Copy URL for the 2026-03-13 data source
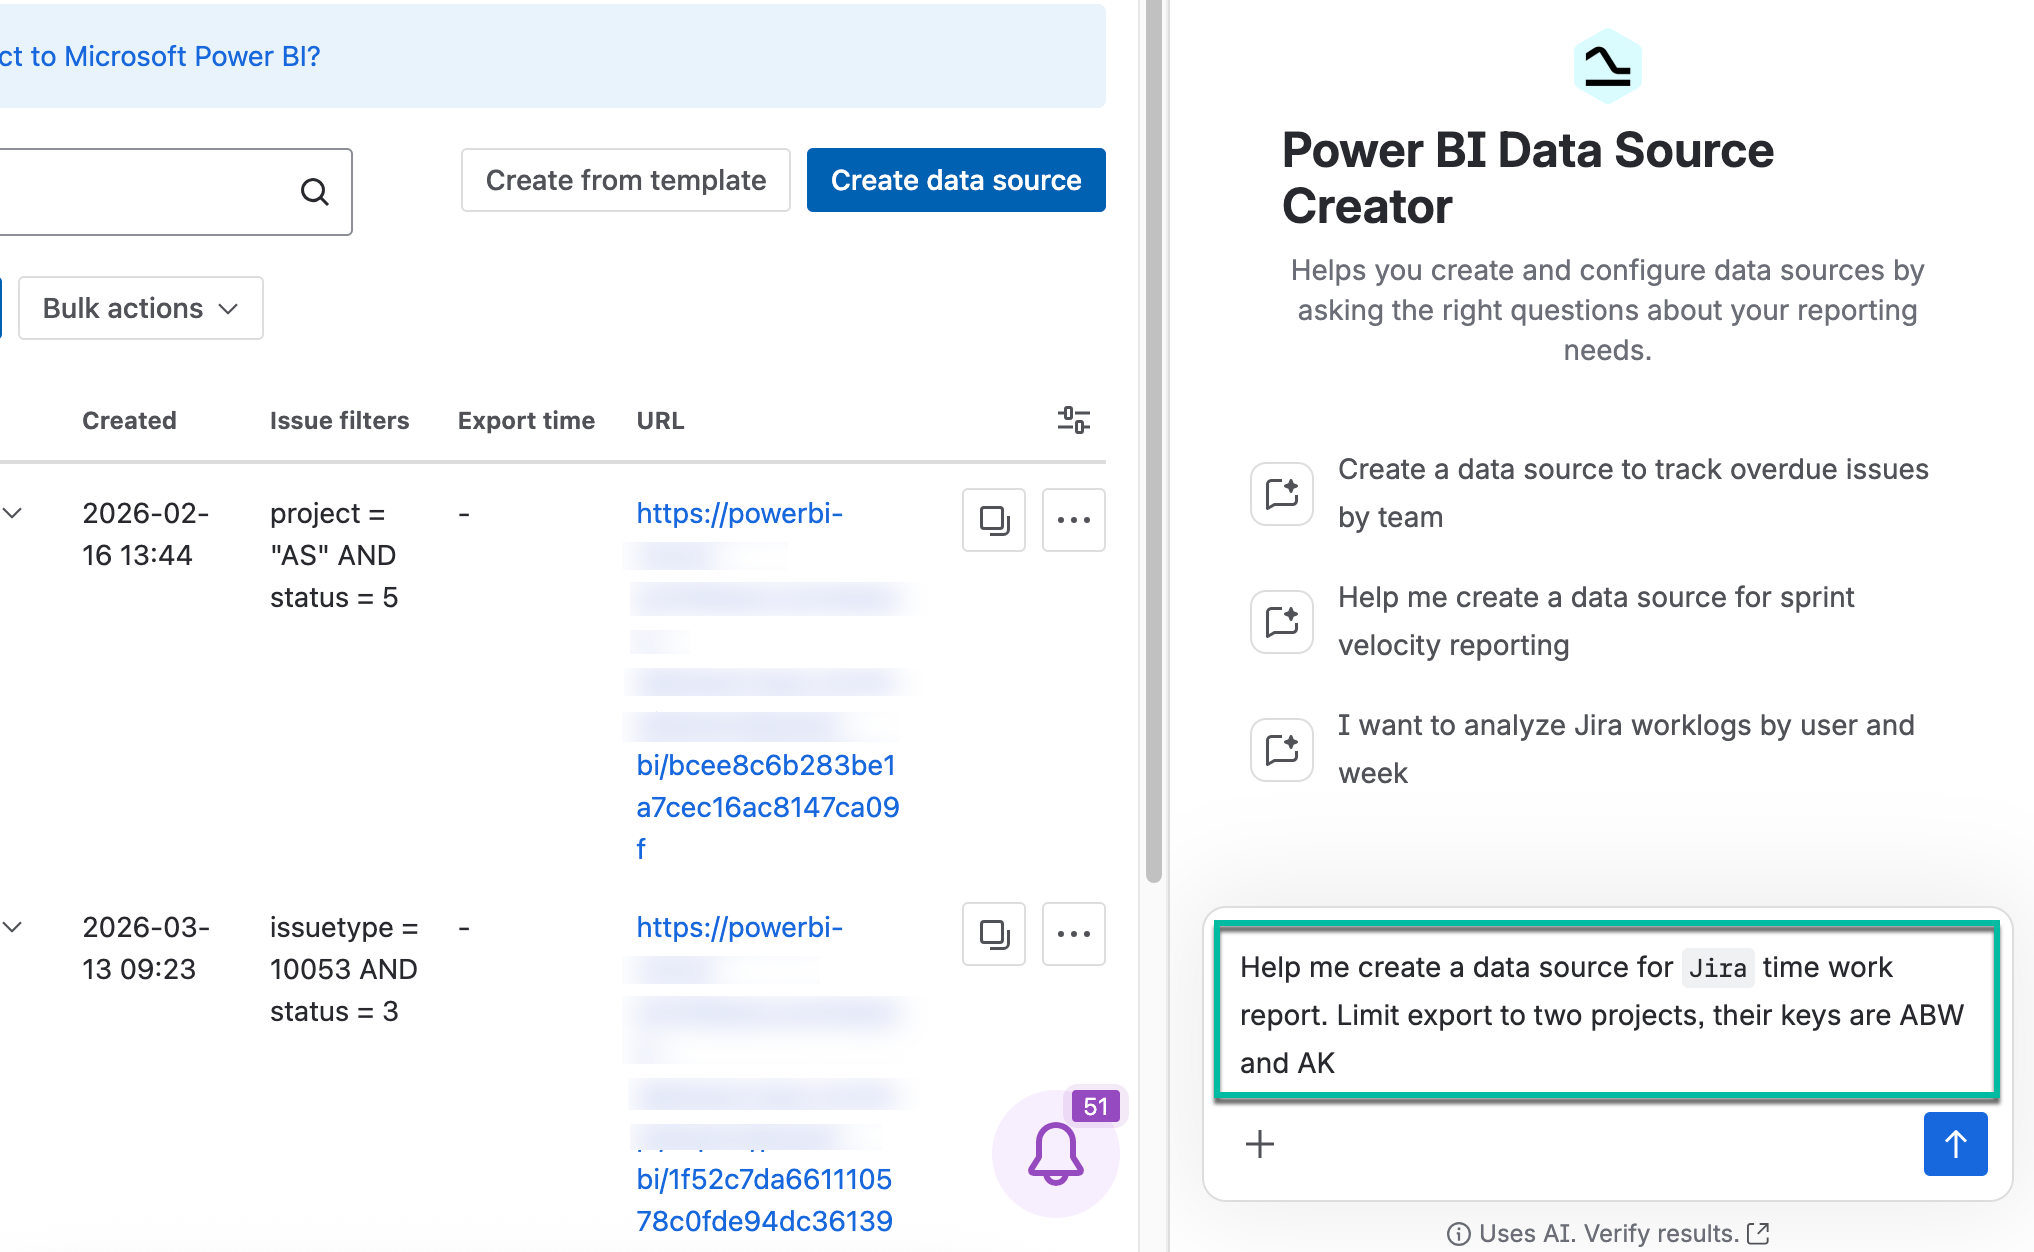Image resolution: width=2034 pixels, height=1252 pixels. tap(994, 934)
